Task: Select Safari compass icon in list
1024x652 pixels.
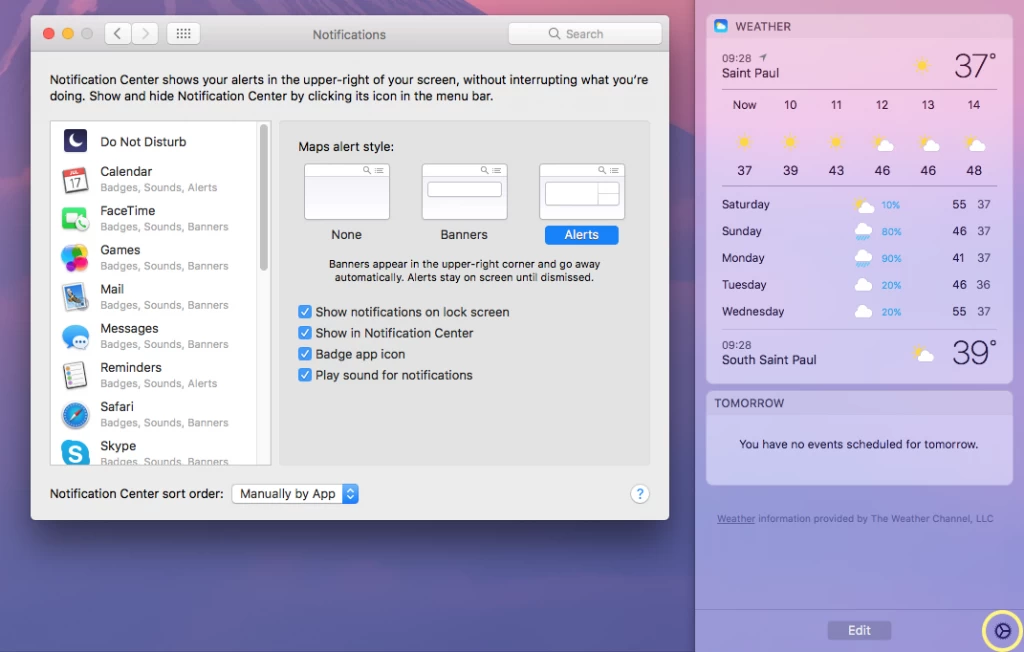Action: click(x=75, y=415)
